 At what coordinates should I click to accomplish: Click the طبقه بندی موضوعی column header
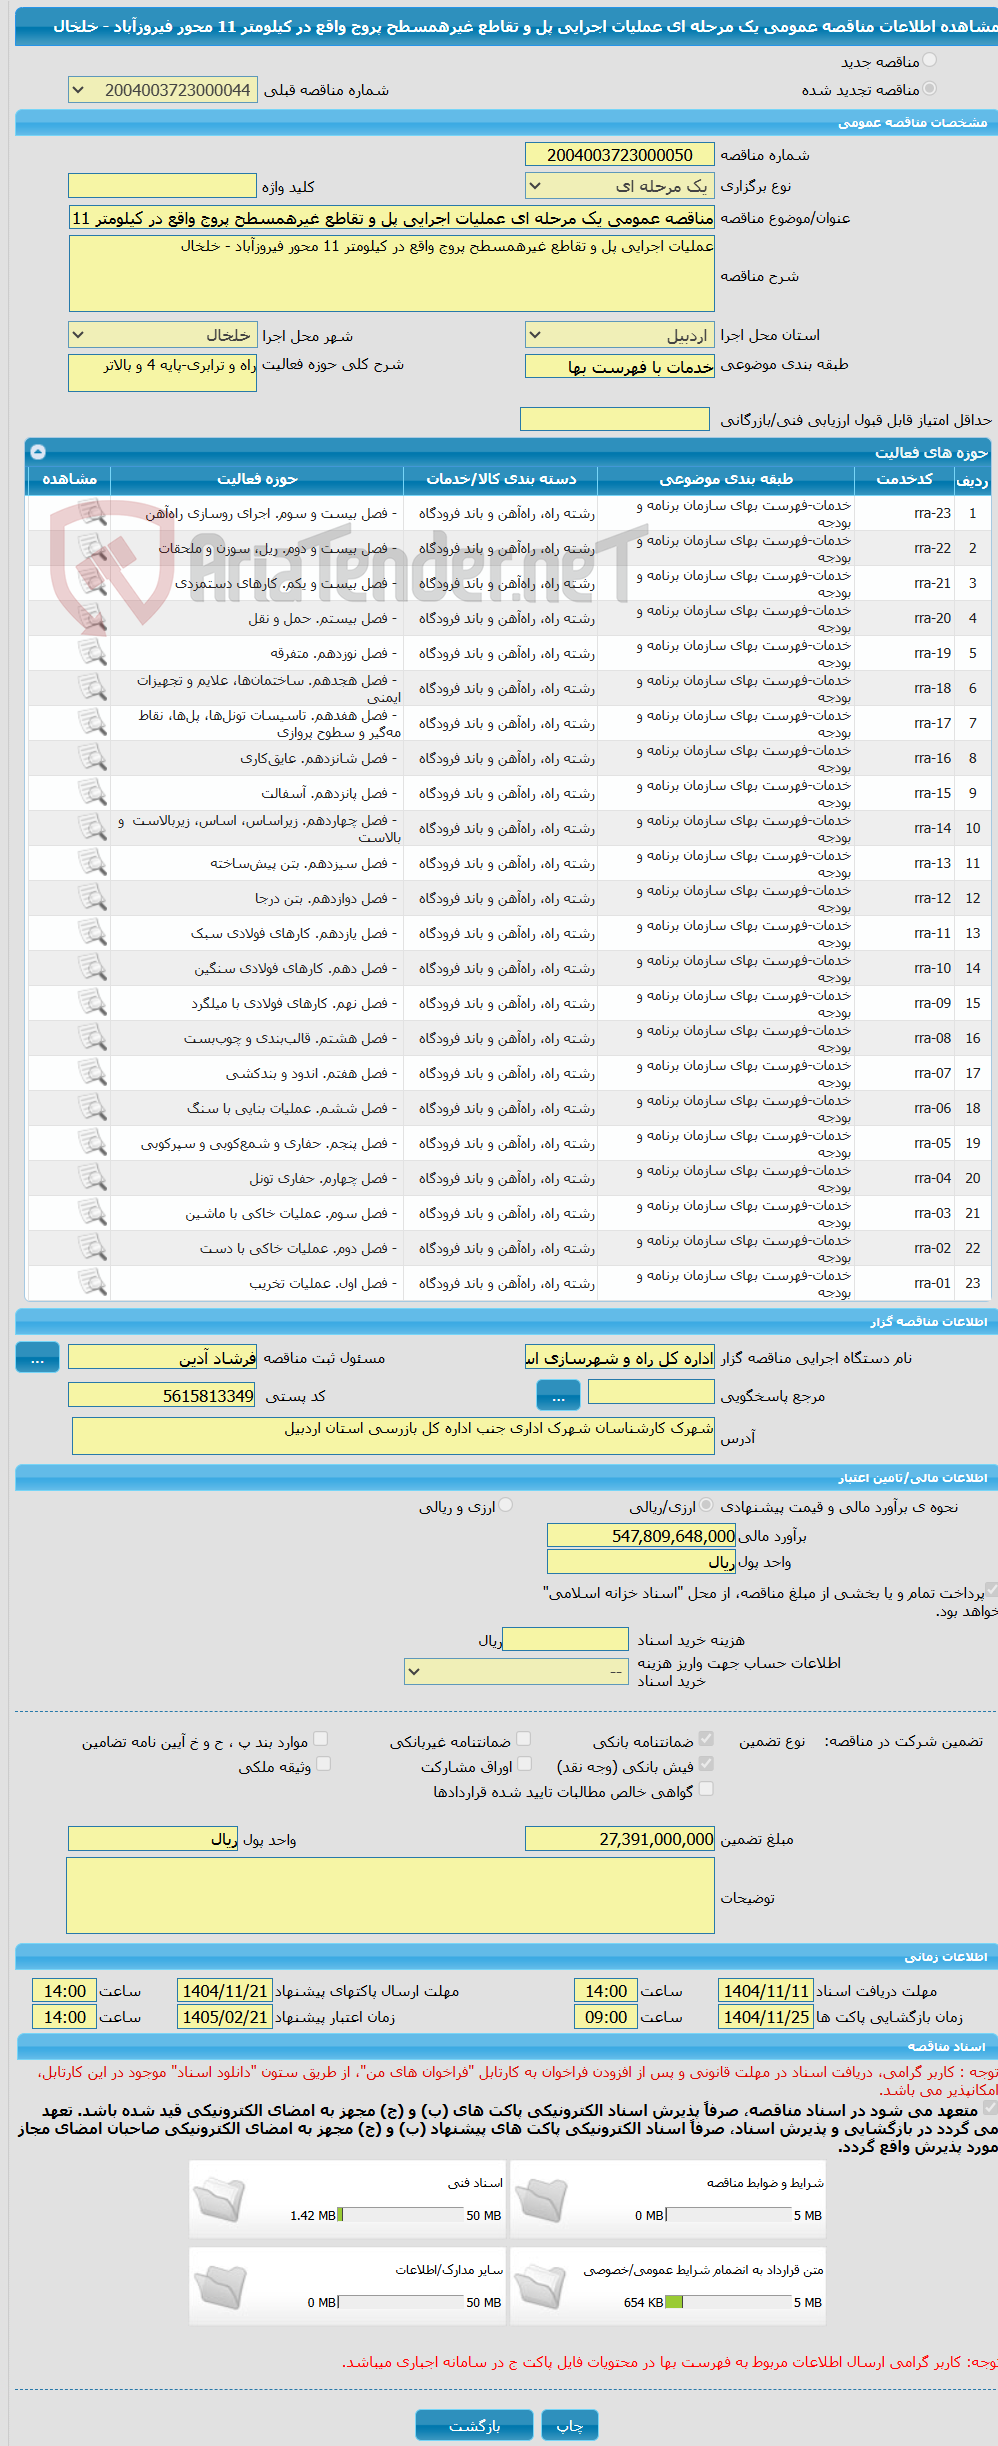tap(726, 479)
